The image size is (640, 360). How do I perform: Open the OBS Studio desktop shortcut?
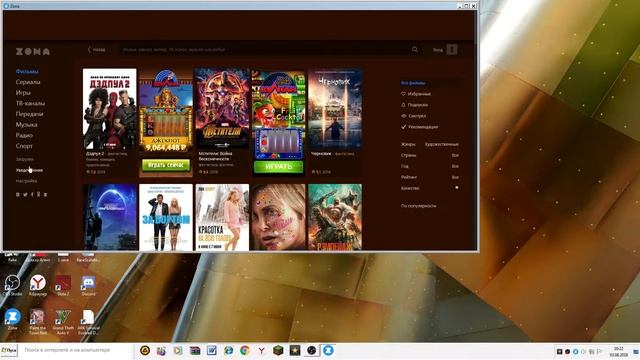12,284
